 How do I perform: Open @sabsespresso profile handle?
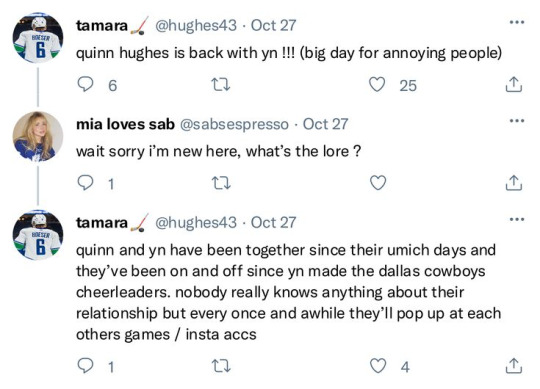(x=234, y=124)
